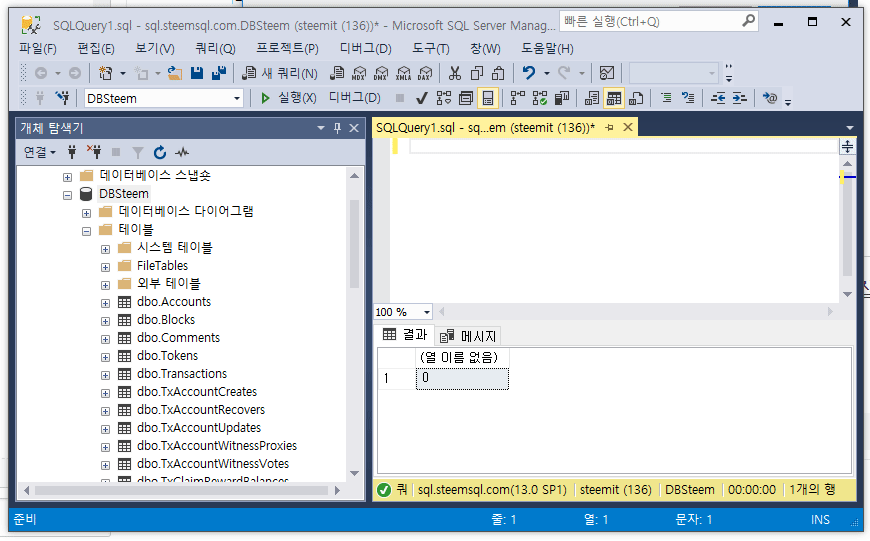Open a new MDX query with the MDX icon

tap(360, 73)
